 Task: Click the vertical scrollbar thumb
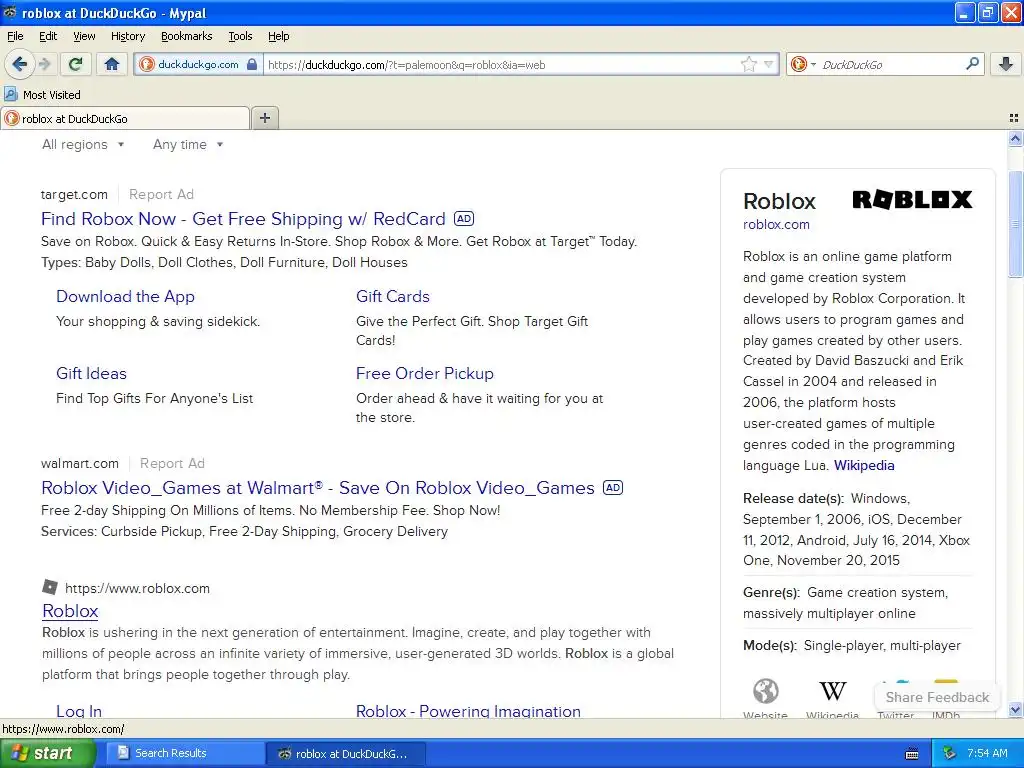pyautogui.click(x=1015, y=224)
